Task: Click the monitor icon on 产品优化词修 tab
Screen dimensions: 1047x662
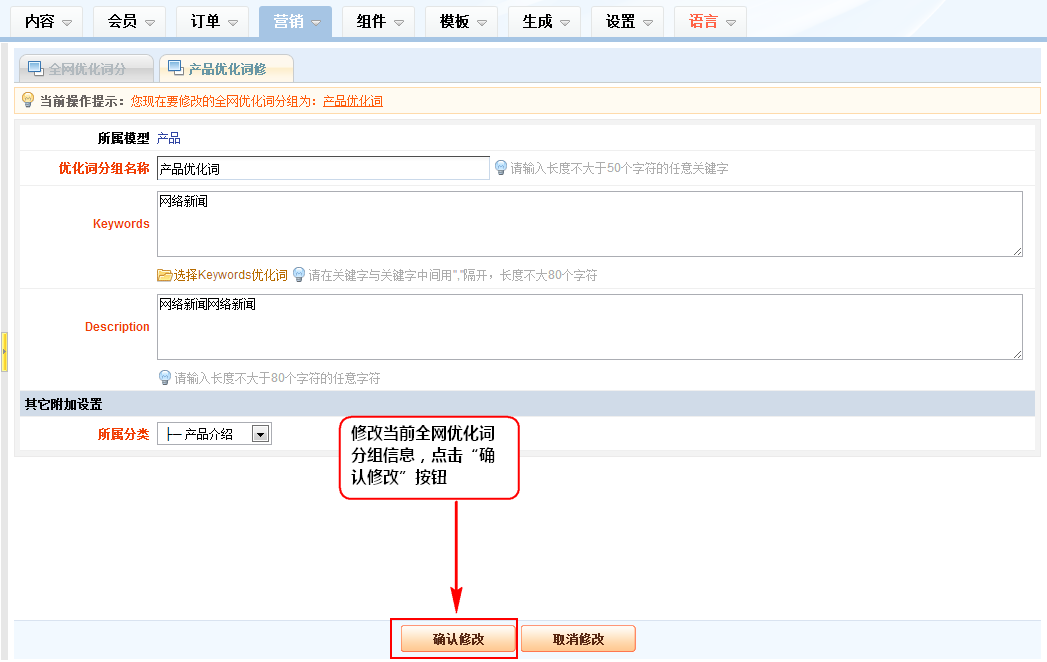Action: pos(176,69)
